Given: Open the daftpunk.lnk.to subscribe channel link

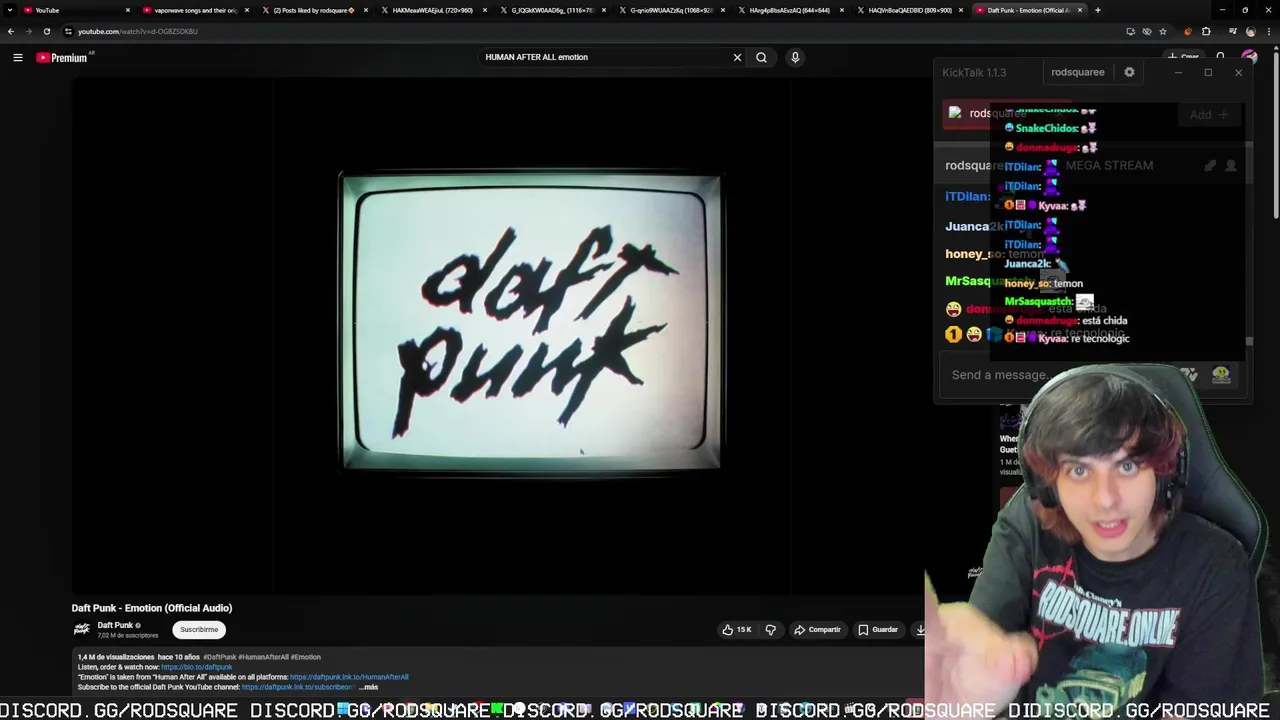Looking at the screenshot, I should 298,687.
